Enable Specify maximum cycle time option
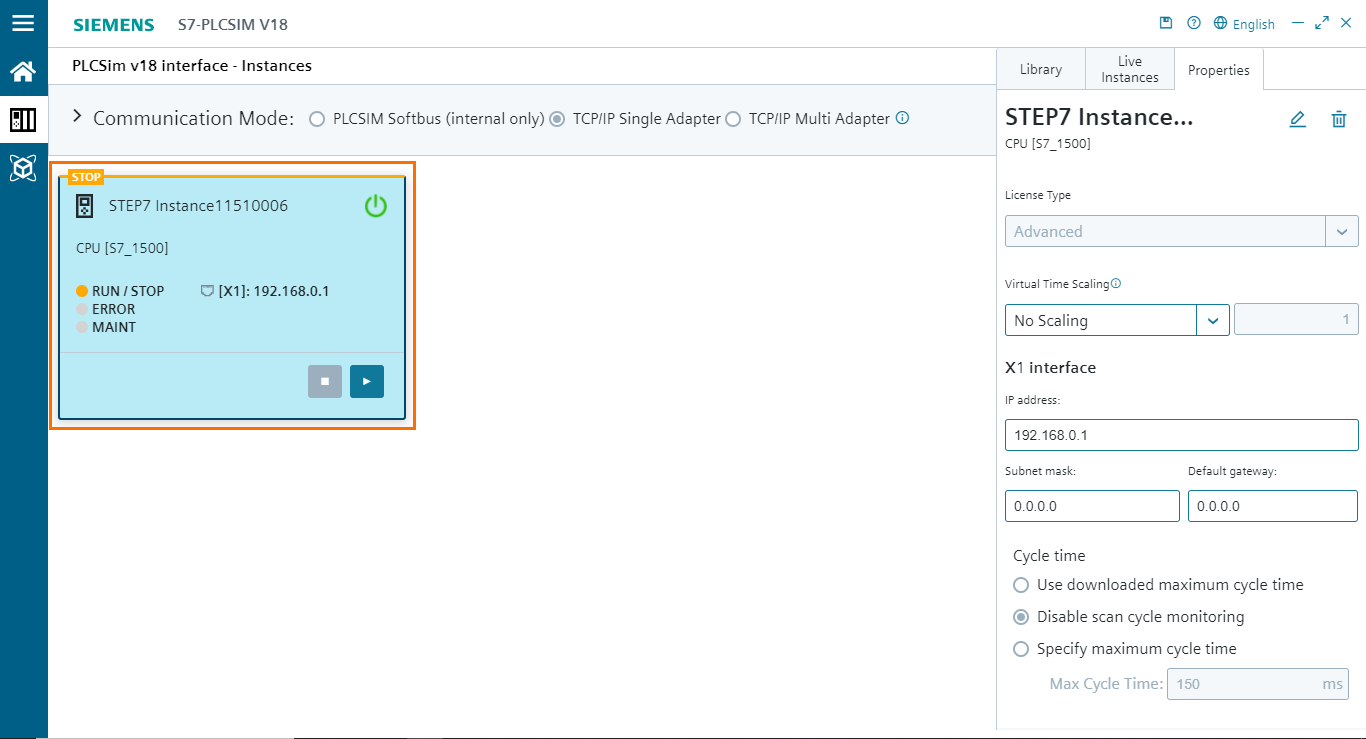Viewport: 1366px width, 739px height. coord(1021,648)
